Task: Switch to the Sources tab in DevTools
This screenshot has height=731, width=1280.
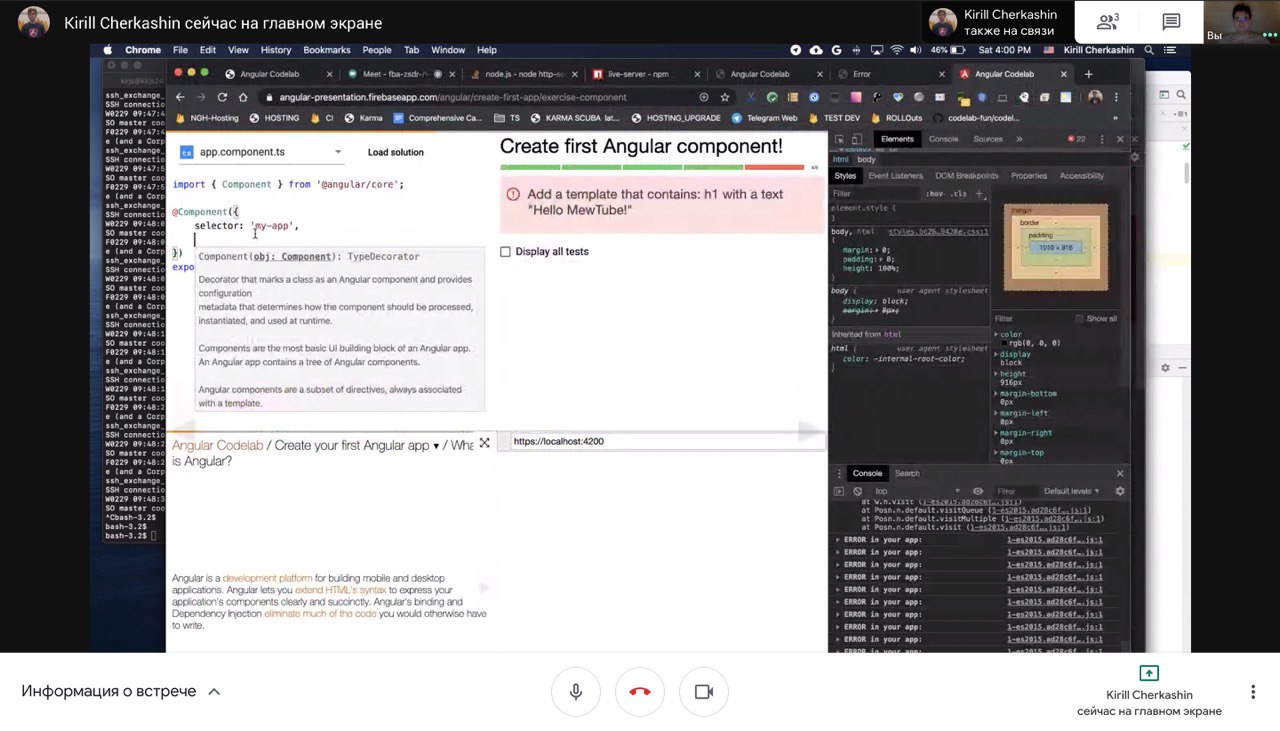Action: pos(988,139)
